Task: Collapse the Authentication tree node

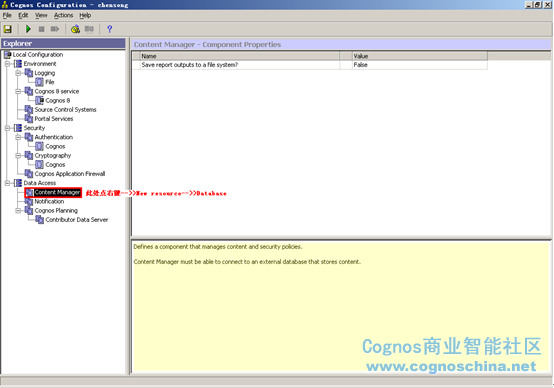Action: [x=18, y=137]
